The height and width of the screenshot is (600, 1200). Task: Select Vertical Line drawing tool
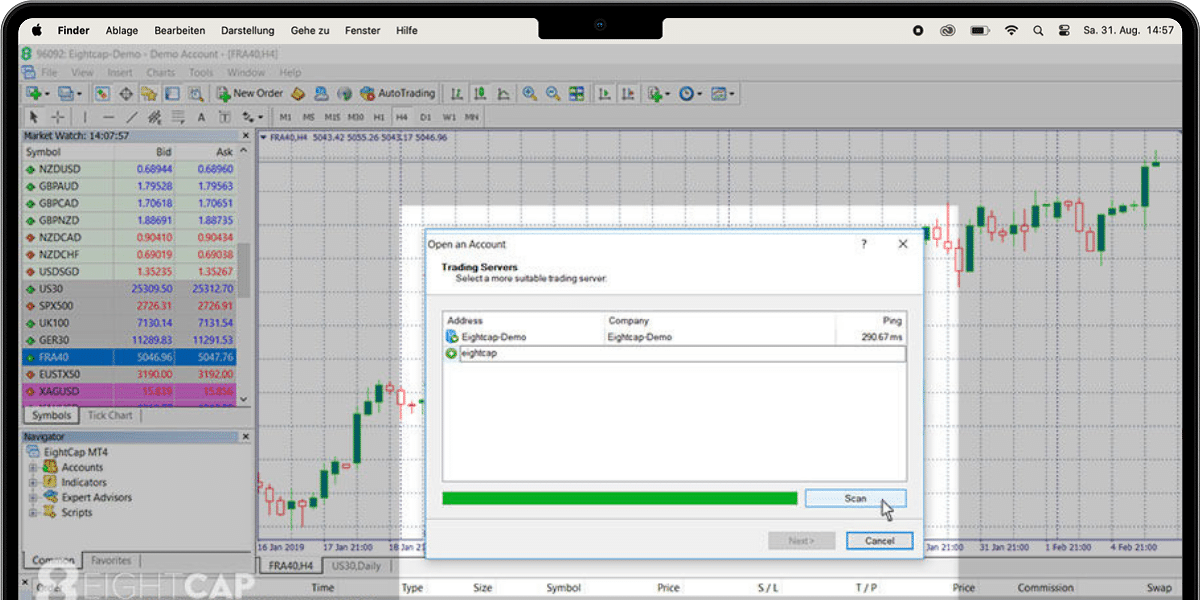85,117
